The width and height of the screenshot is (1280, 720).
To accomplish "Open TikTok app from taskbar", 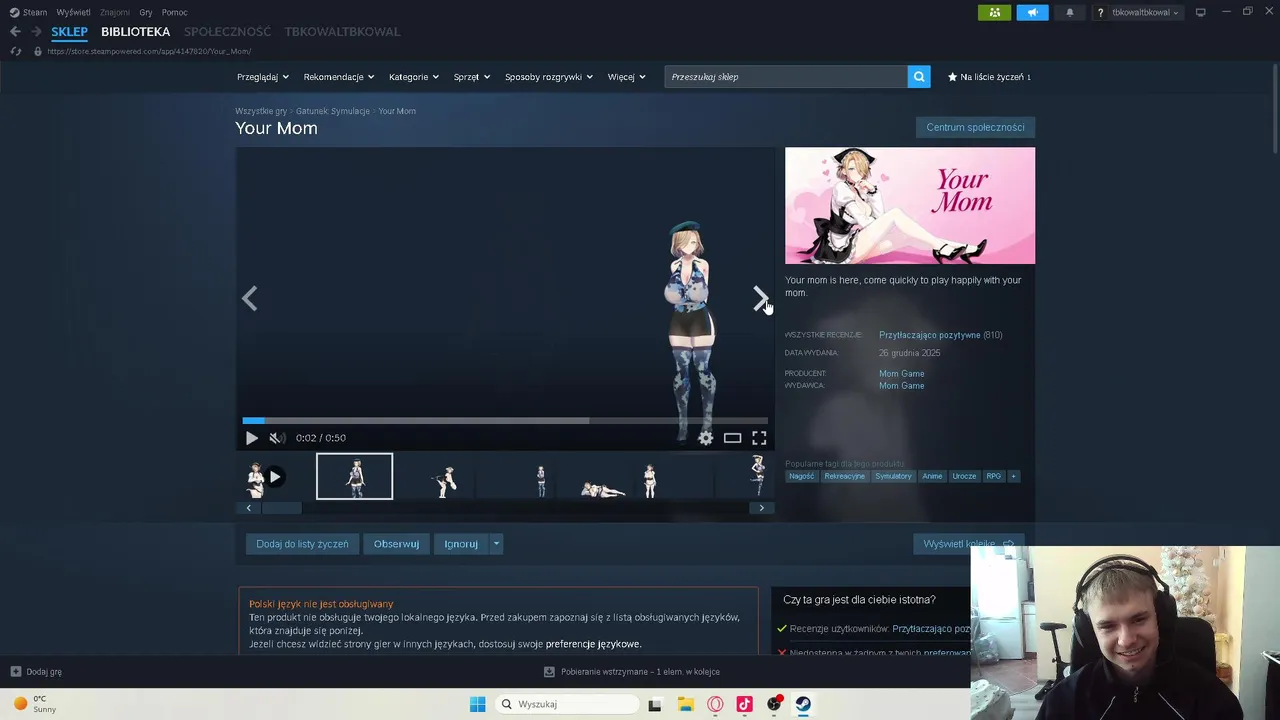I will pyautogui.click(x=744, y=704).
